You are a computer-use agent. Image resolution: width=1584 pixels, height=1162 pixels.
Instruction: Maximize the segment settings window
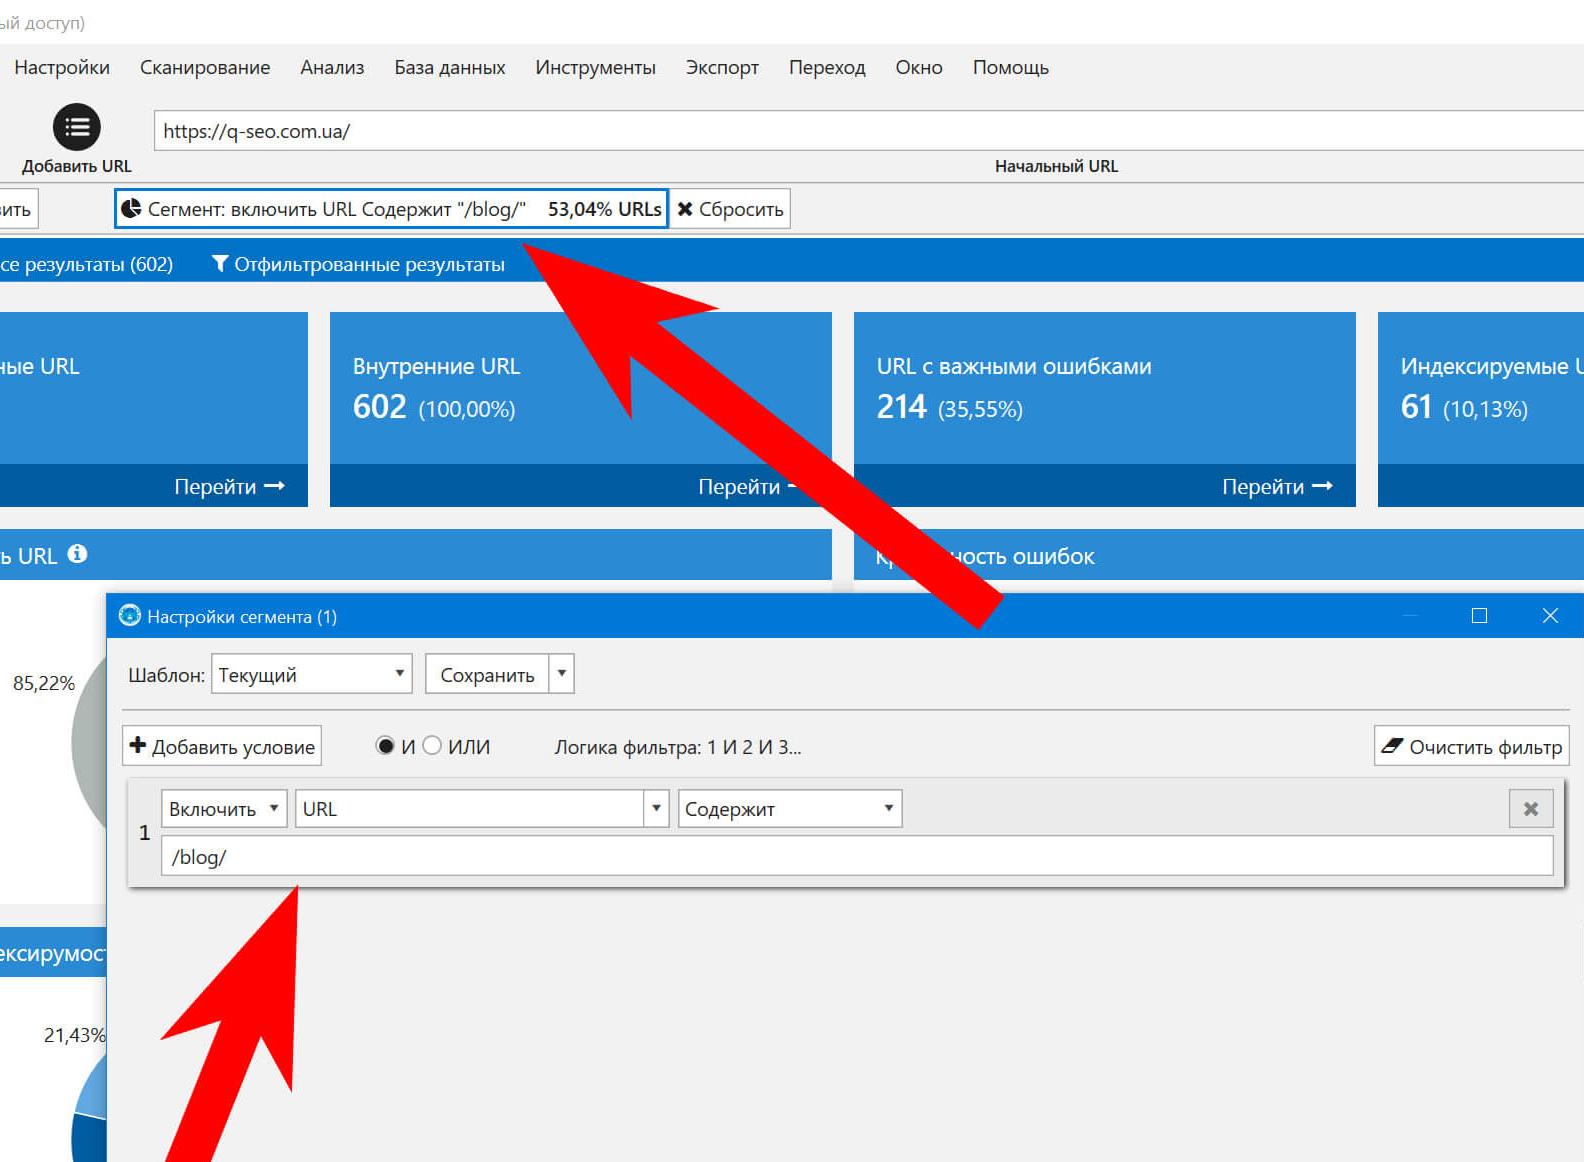[1479, 616]
